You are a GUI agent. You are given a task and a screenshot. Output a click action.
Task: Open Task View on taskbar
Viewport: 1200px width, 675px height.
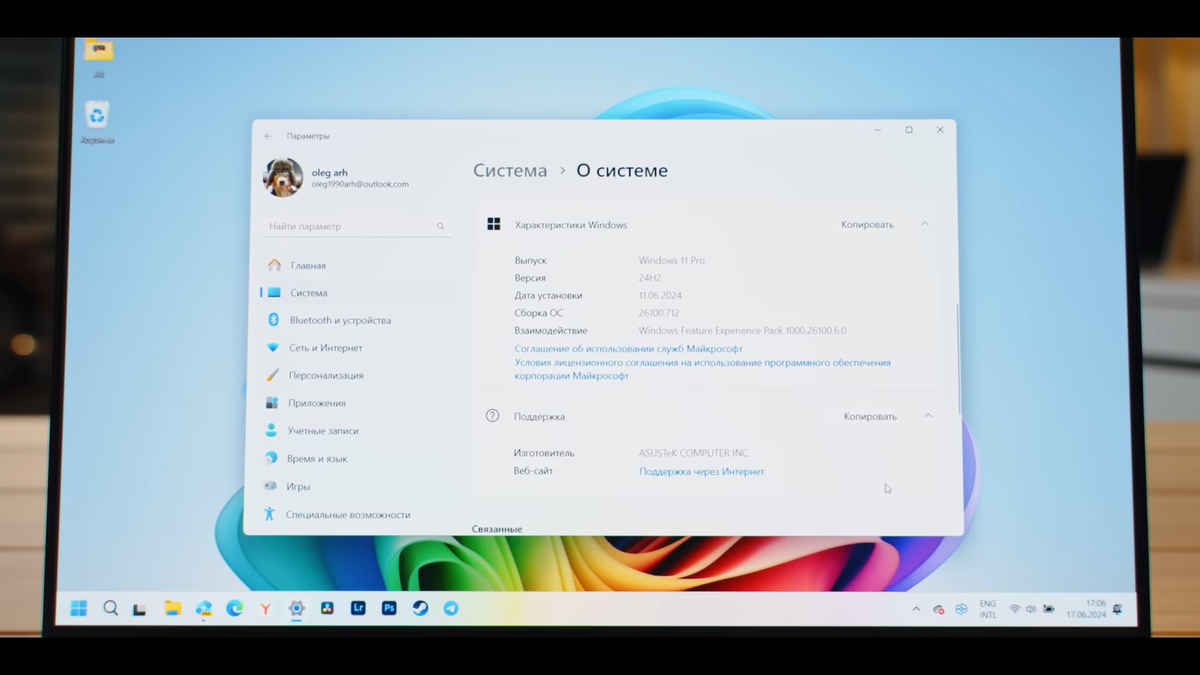140,609
